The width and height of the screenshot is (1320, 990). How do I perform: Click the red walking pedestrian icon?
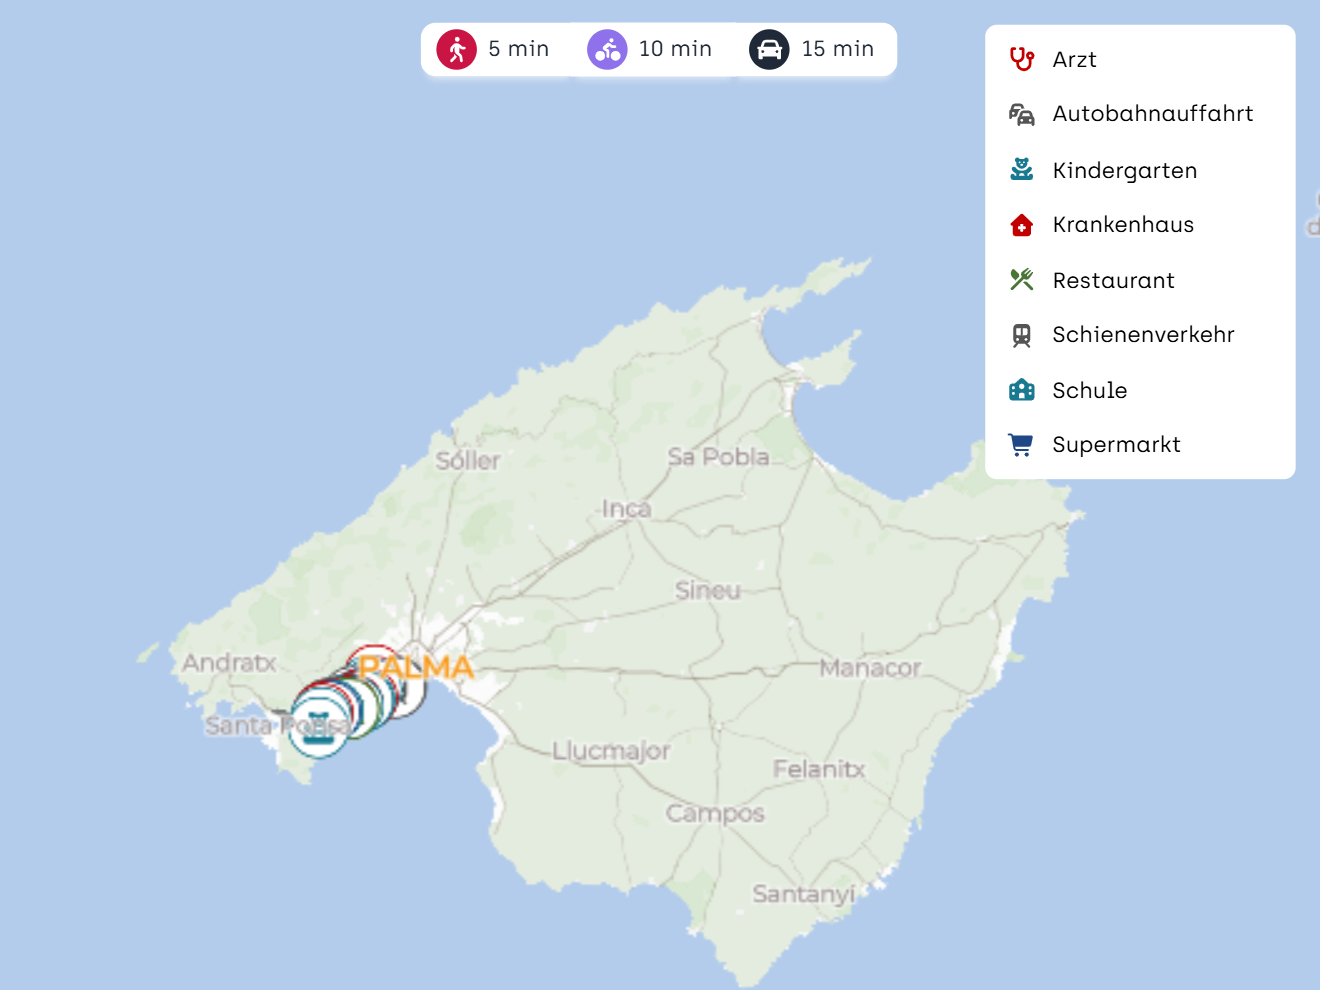point(456,49)
